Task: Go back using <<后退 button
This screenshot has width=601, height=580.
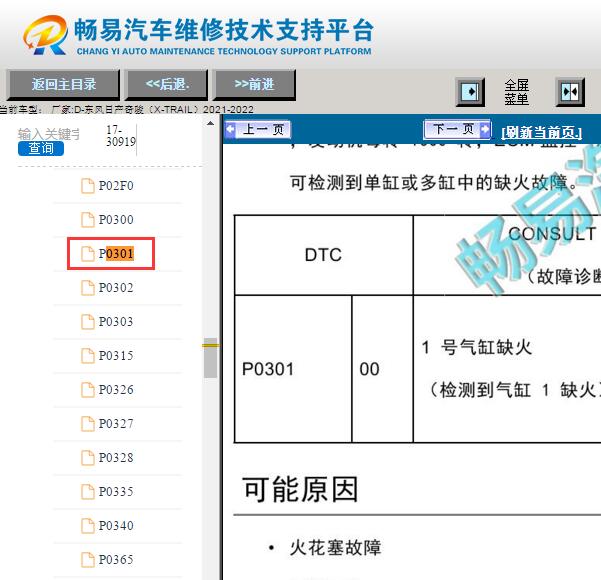Action: [x=167, y=84]
